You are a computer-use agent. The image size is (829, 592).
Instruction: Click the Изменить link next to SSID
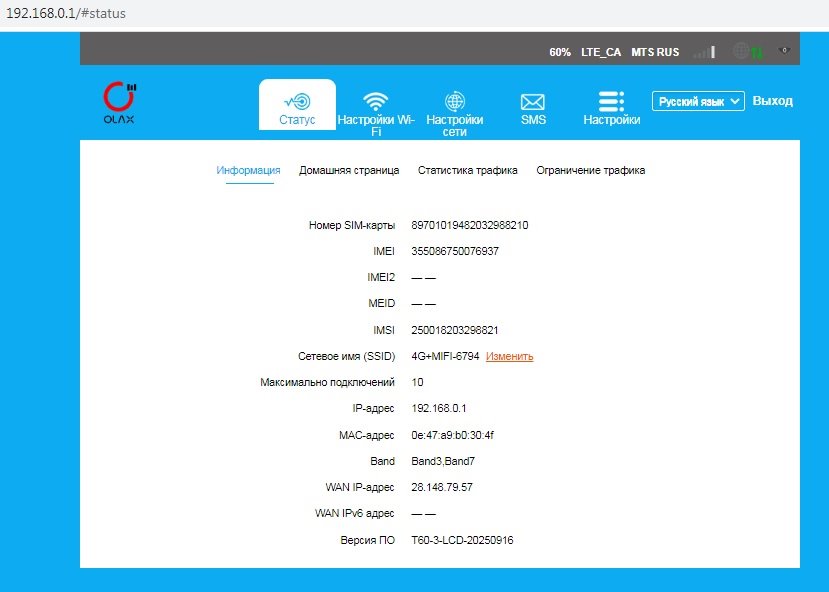coord(509,356)
